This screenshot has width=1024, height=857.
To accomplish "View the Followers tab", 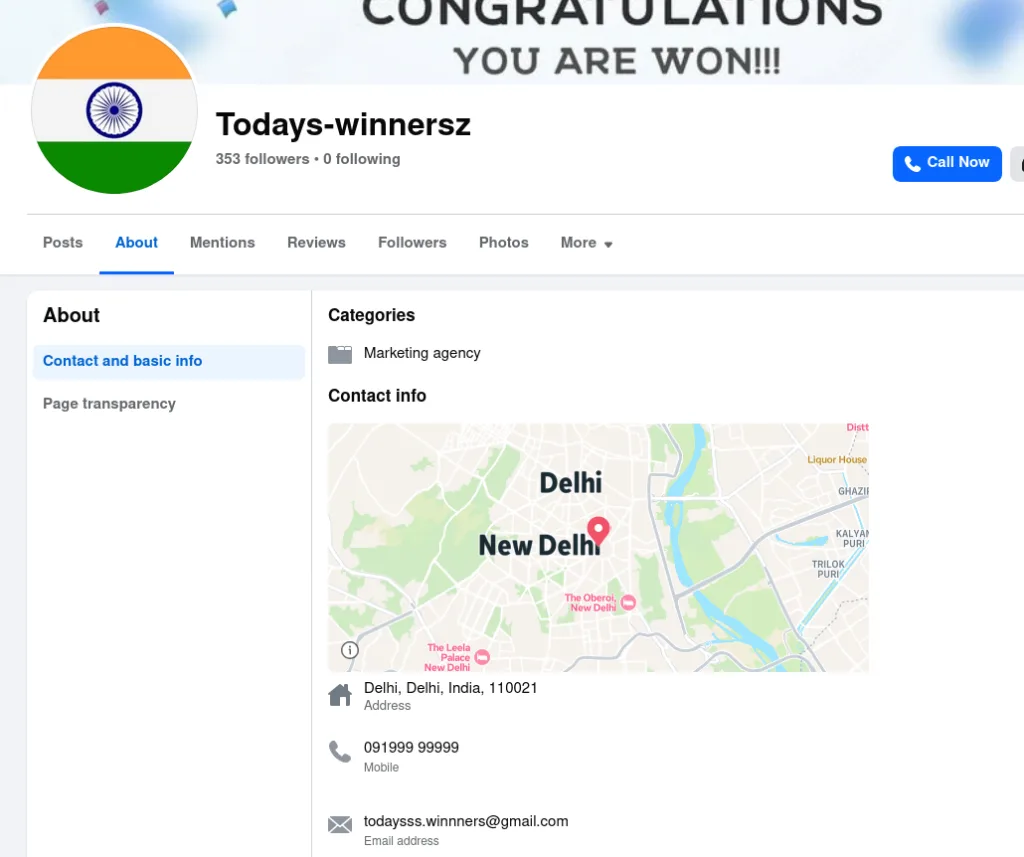I will tap(412, 243).
